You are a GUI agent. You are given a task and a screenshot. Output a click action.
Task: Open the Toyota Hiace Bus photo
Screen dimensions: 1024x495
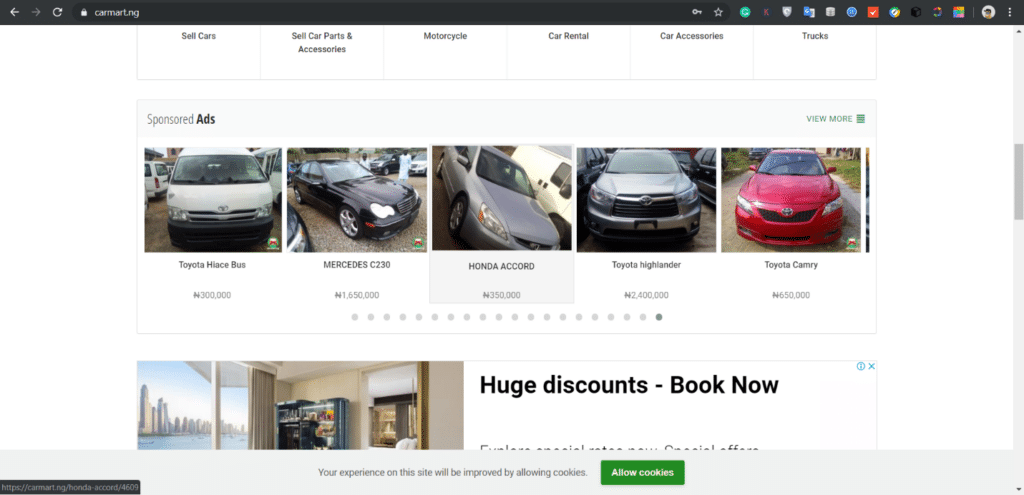click(x=213, y=200)
